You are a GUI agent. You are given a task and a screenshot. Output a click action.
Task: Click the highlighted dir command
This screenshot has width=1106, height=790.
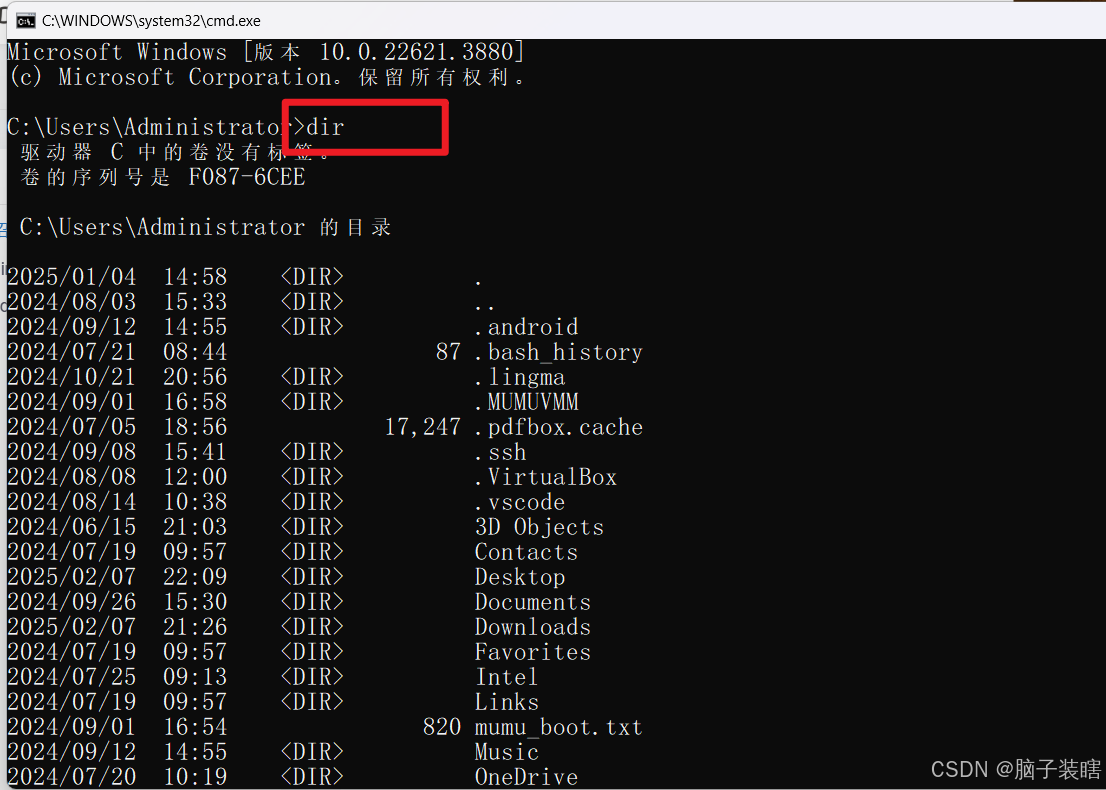321,127
